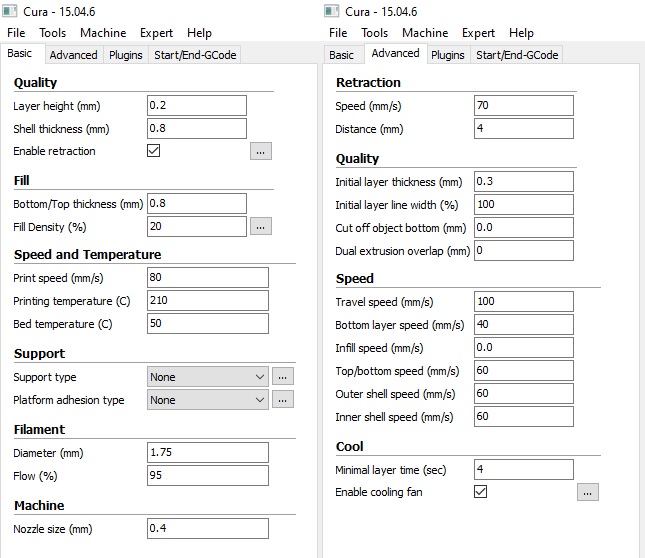
Task: Click the Inner shell speed field
Action: pyautogui.click(x=524, y=417)
